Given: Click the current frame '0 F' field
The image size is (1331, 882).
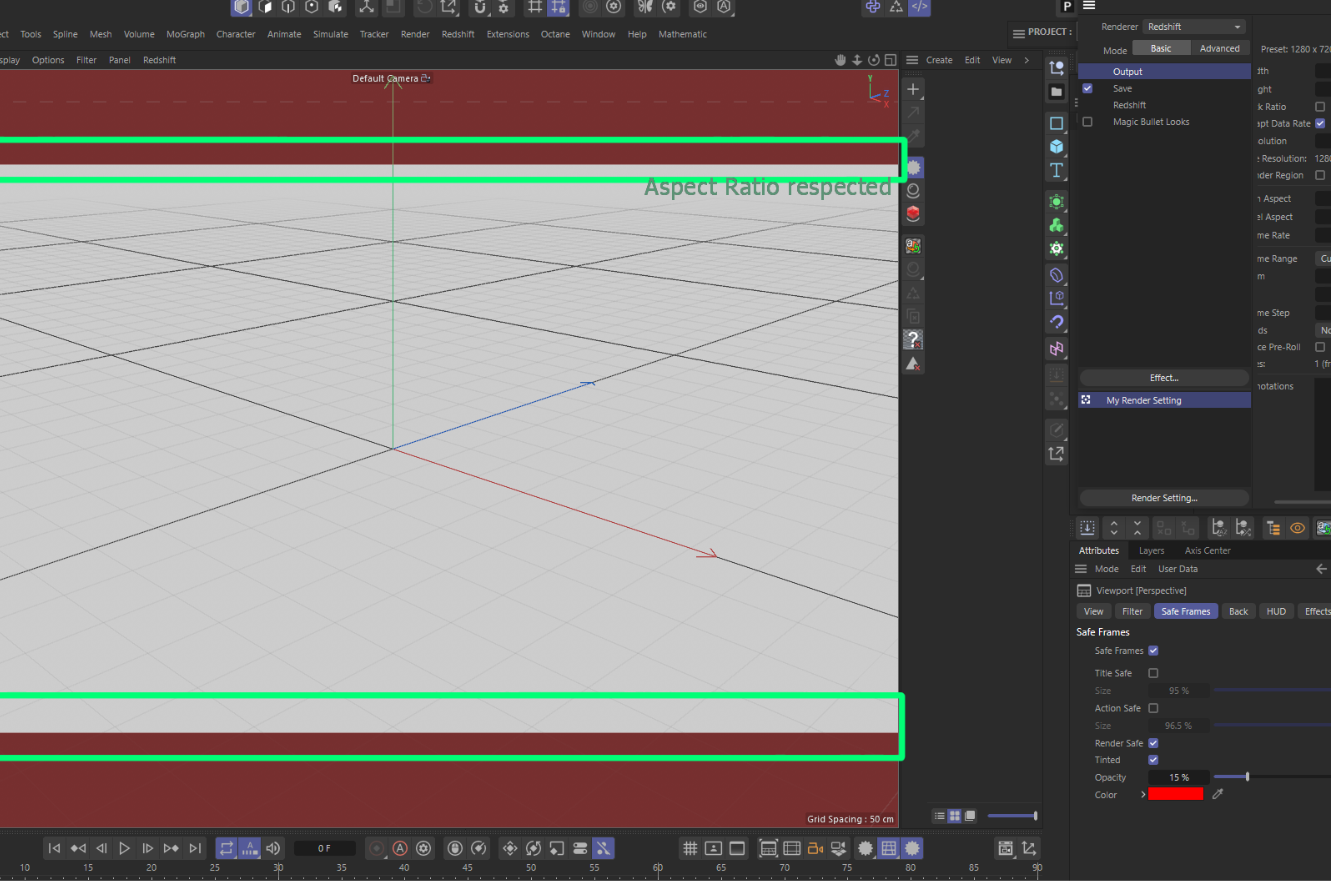Looking at the screenshot, I should 325,848.
